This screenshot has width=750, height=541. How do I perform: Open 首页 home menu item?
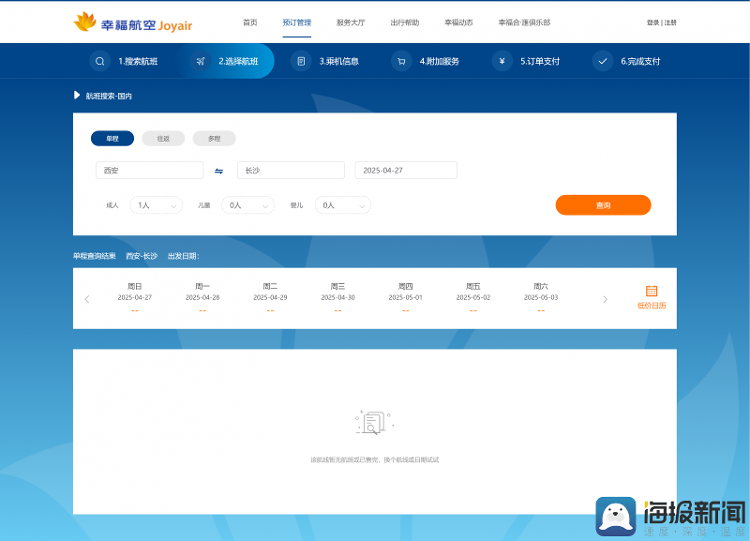[x=250, y=22]
